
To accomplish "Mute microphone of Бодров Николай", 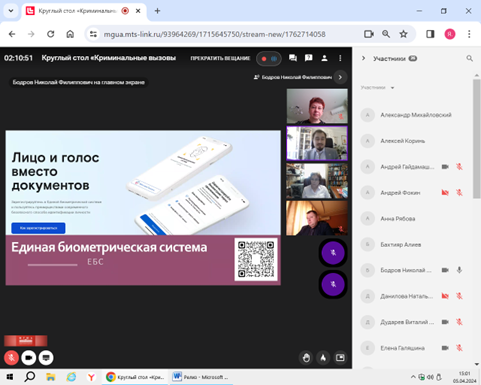I will pos(459,270).
